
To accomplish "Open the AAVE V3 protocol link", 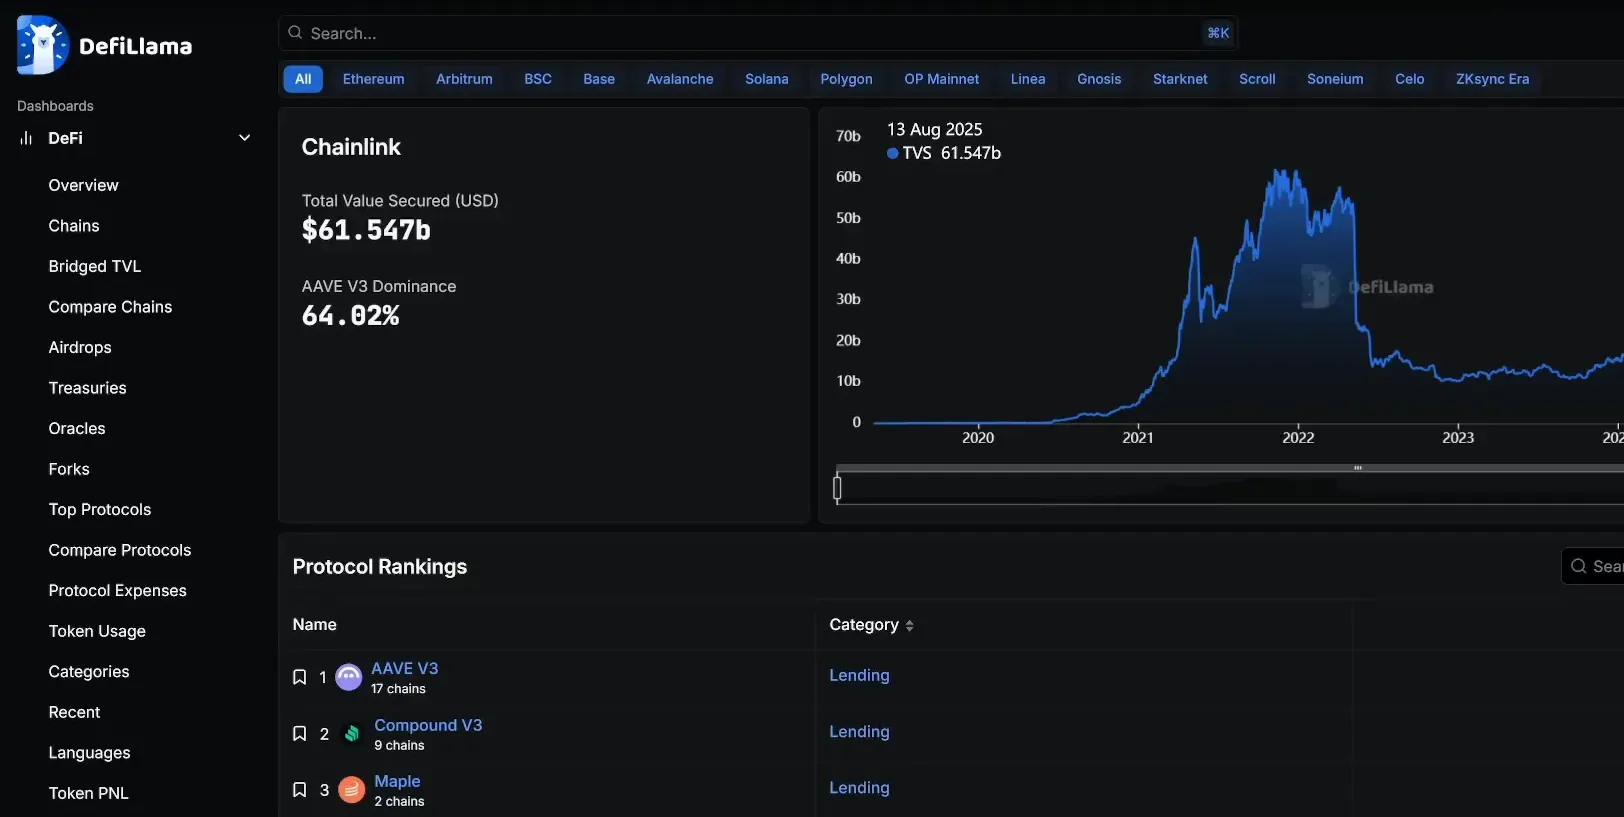I will coord(405,668).
